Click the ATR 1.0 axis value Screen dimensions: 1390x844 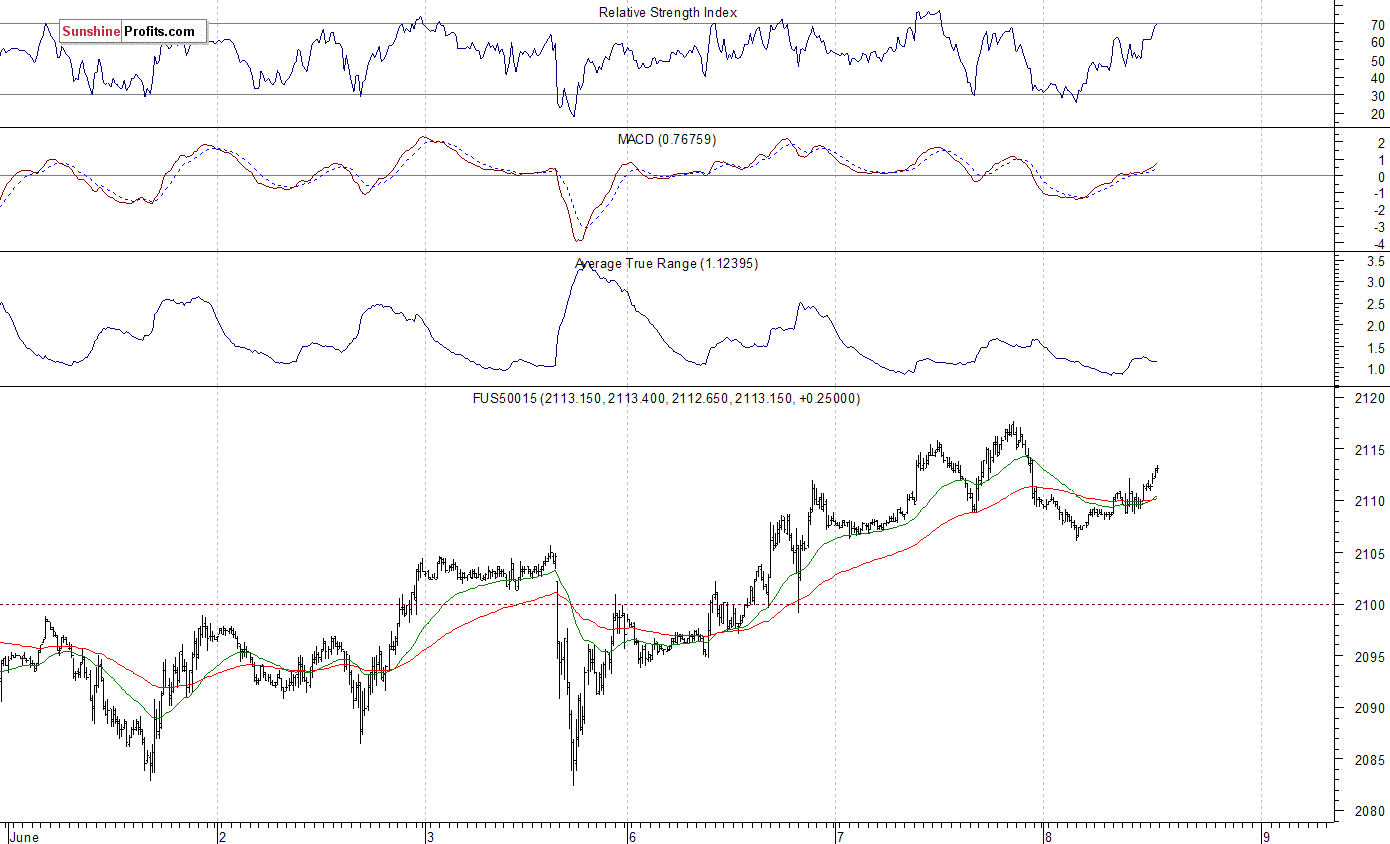click(1374, 370)
